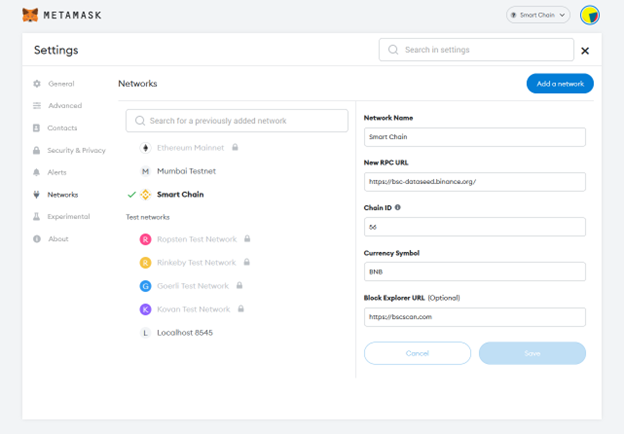This screenshot has width=624, height=434.
Task: Select Goerli Test Network
Action: 193,286
